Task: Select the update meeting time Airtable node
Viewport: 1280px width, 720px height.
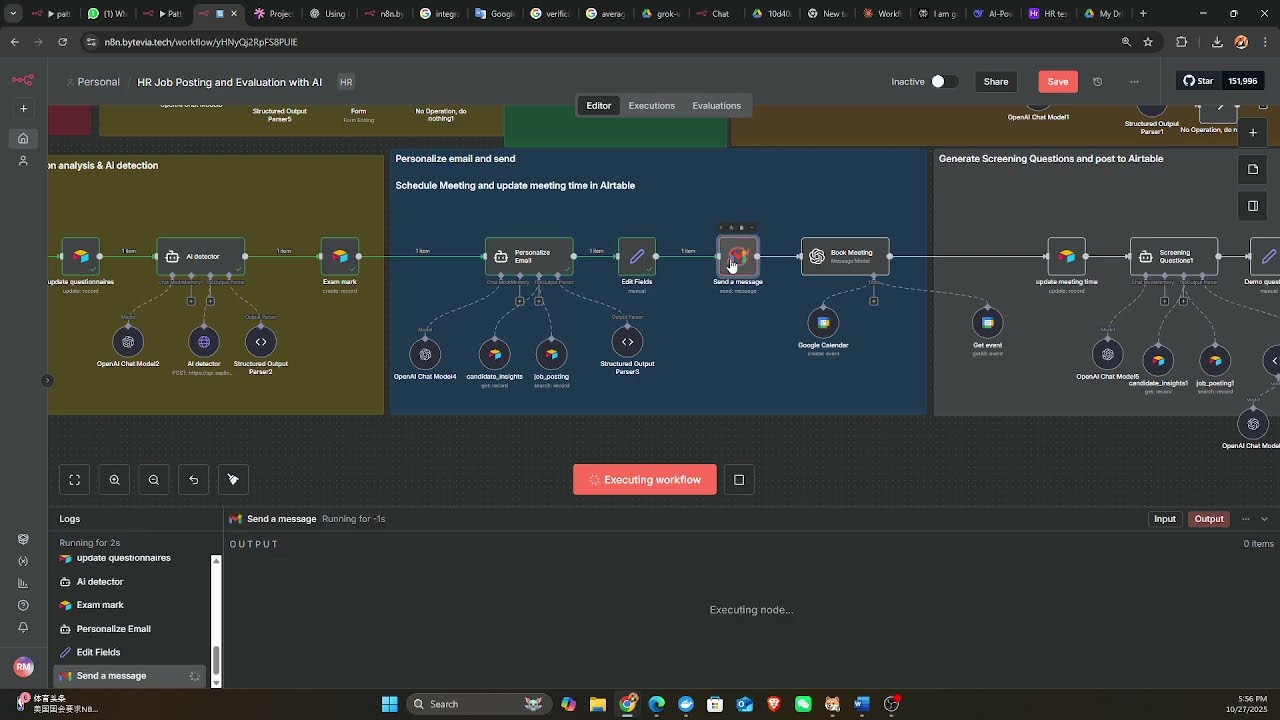Action: (1066, 257)
